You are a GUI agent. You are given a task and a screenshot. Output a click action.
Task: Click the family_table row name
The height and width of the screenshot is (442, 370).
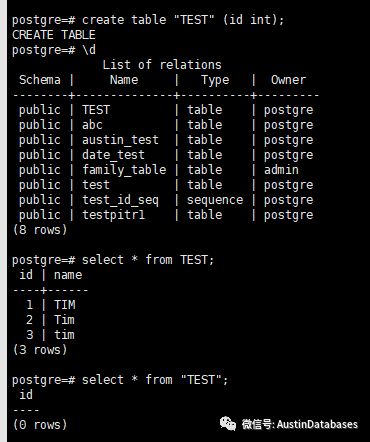(x=124, y=170)
